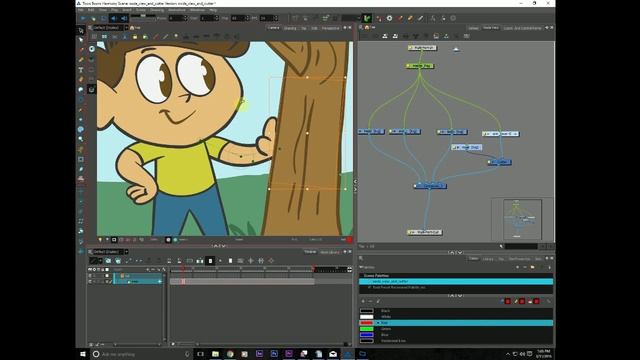Select the Multi-Port-In node at top
This screenshot has width=640, height=360.
click(x=422, y=48)
